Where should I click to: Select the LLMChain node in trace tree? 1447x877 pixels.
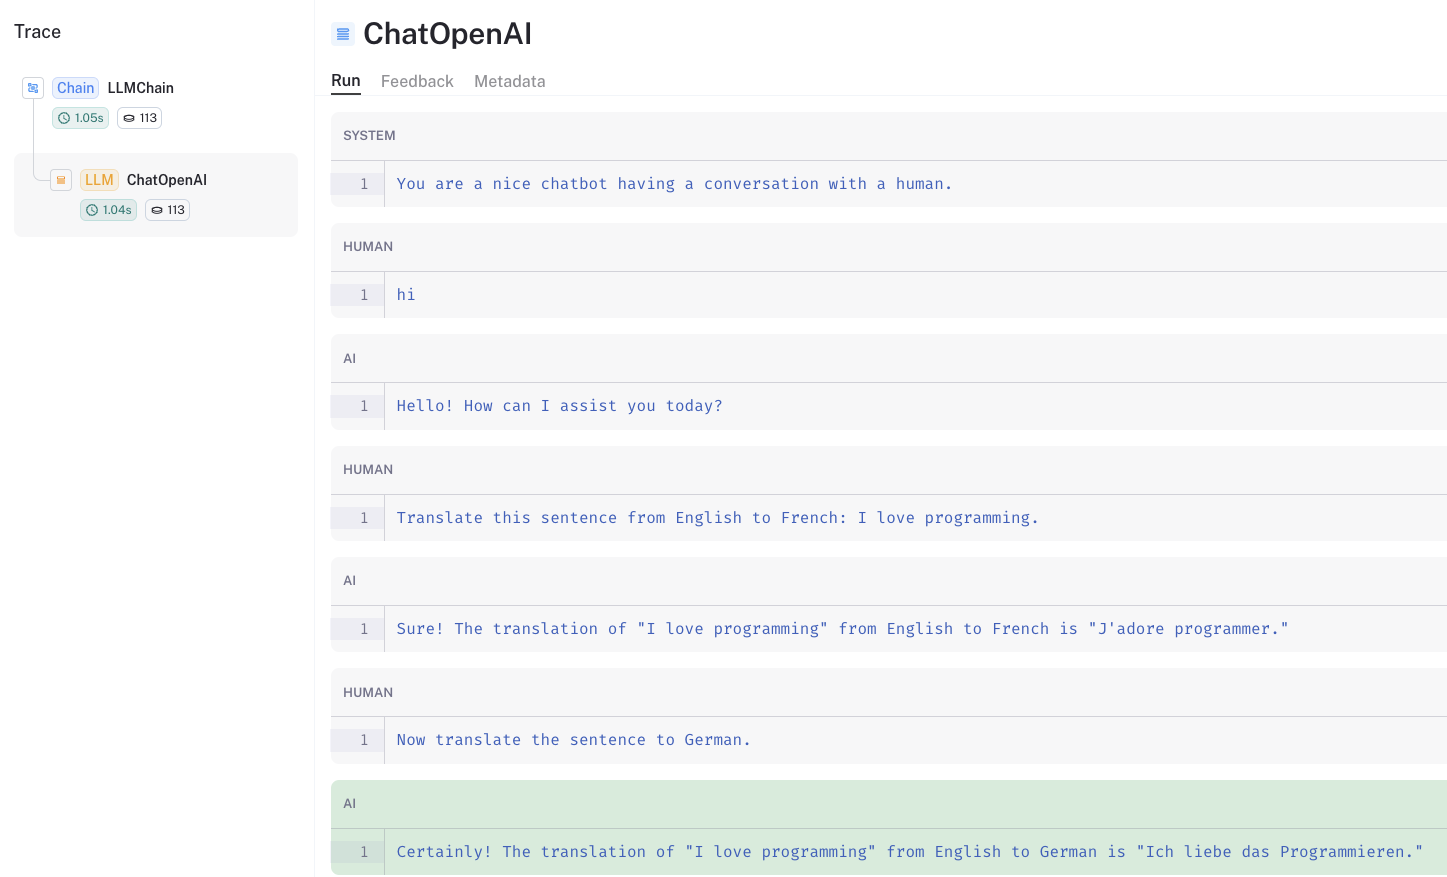coord(141,88)
